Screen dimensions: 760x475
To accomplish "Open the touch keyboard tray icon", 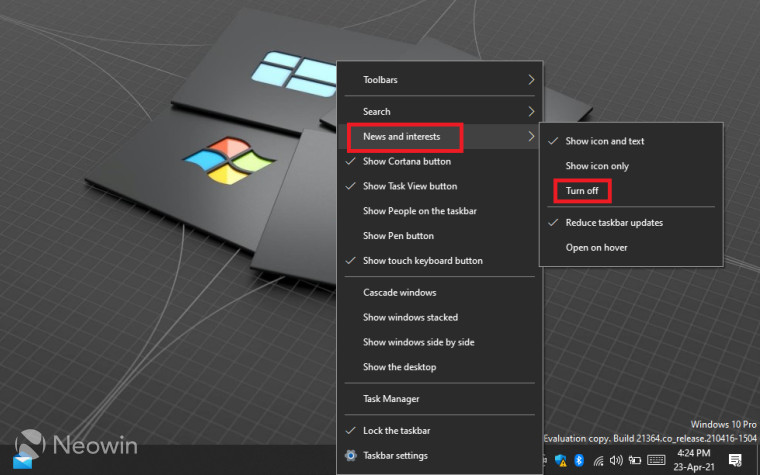I will [656, 460].
